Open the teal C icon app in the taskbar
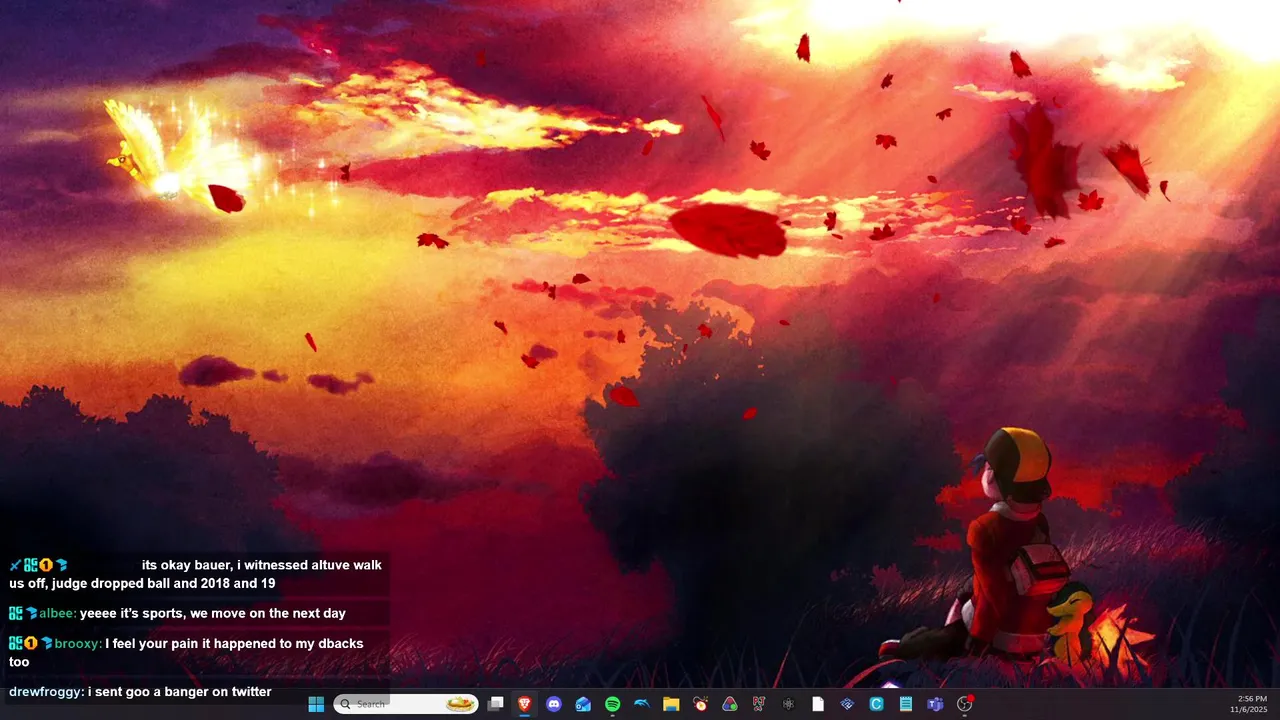 pyautogui.click(x=876, y=704)
